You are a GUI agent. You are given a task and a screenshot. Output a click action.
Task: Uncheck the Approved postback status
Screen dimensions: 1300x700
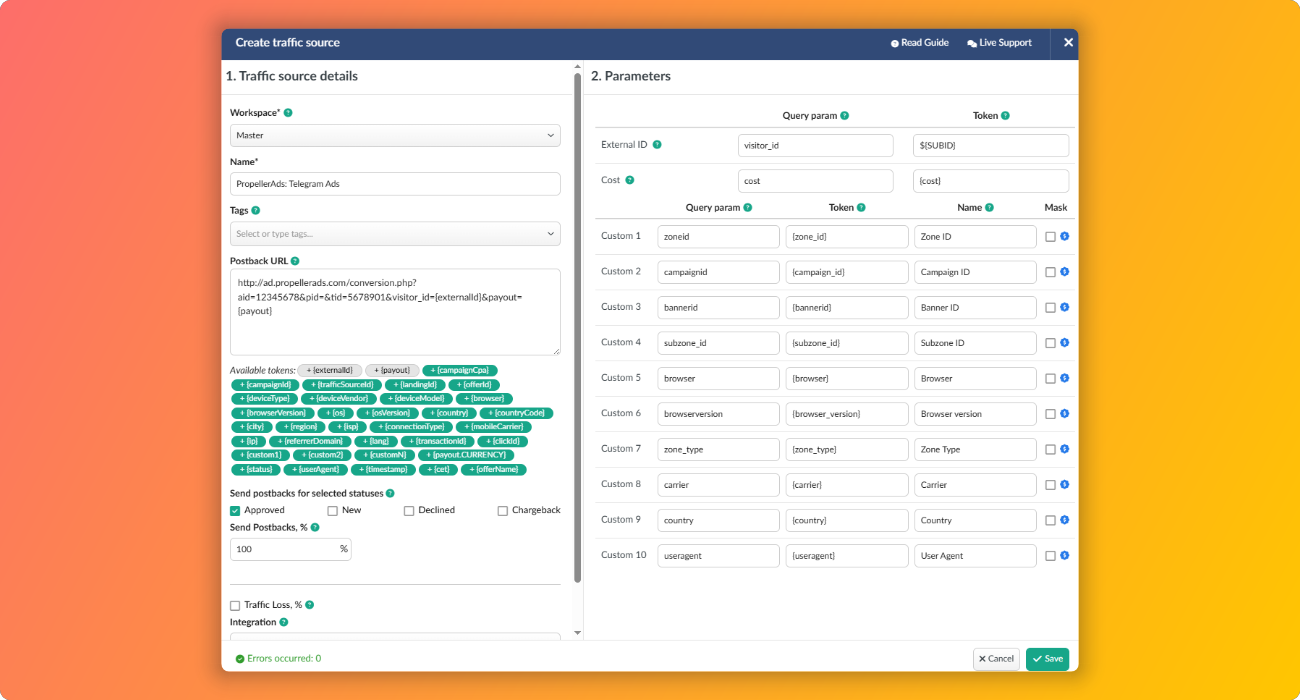coord(235,510)
